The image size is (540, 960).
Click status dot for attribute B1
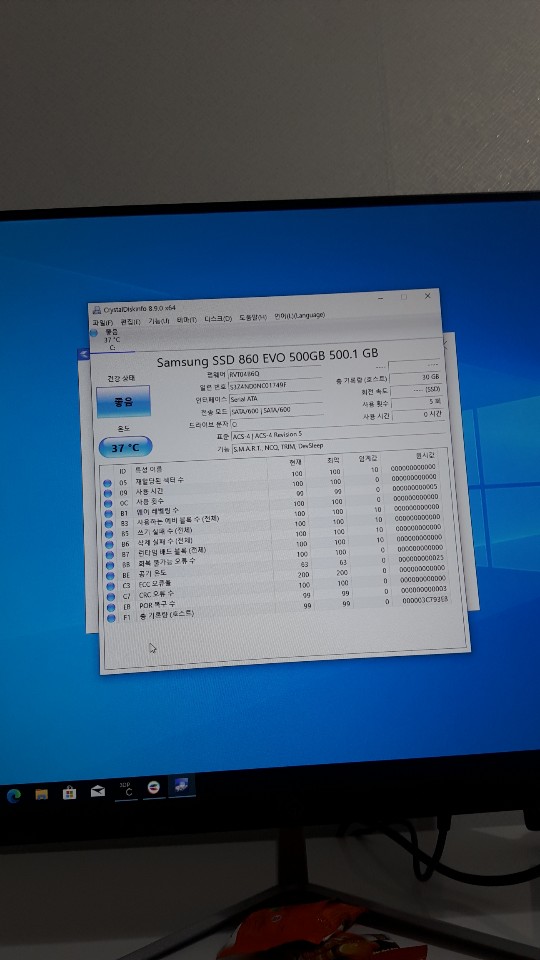[x=108, y=514]
